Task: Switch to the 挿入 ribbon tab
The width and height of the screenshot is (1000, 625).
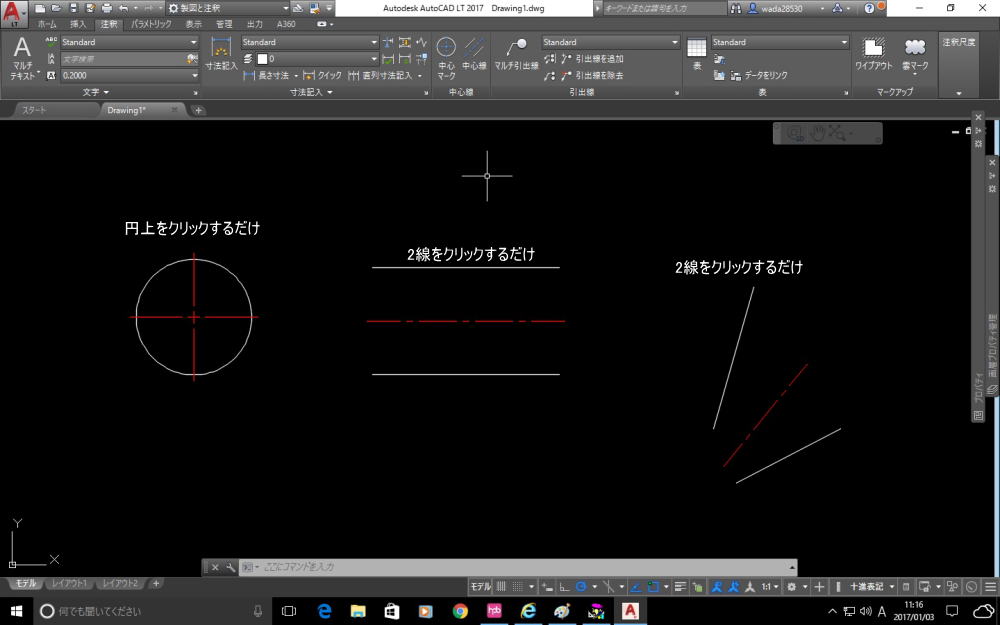Action: (78, 24)
